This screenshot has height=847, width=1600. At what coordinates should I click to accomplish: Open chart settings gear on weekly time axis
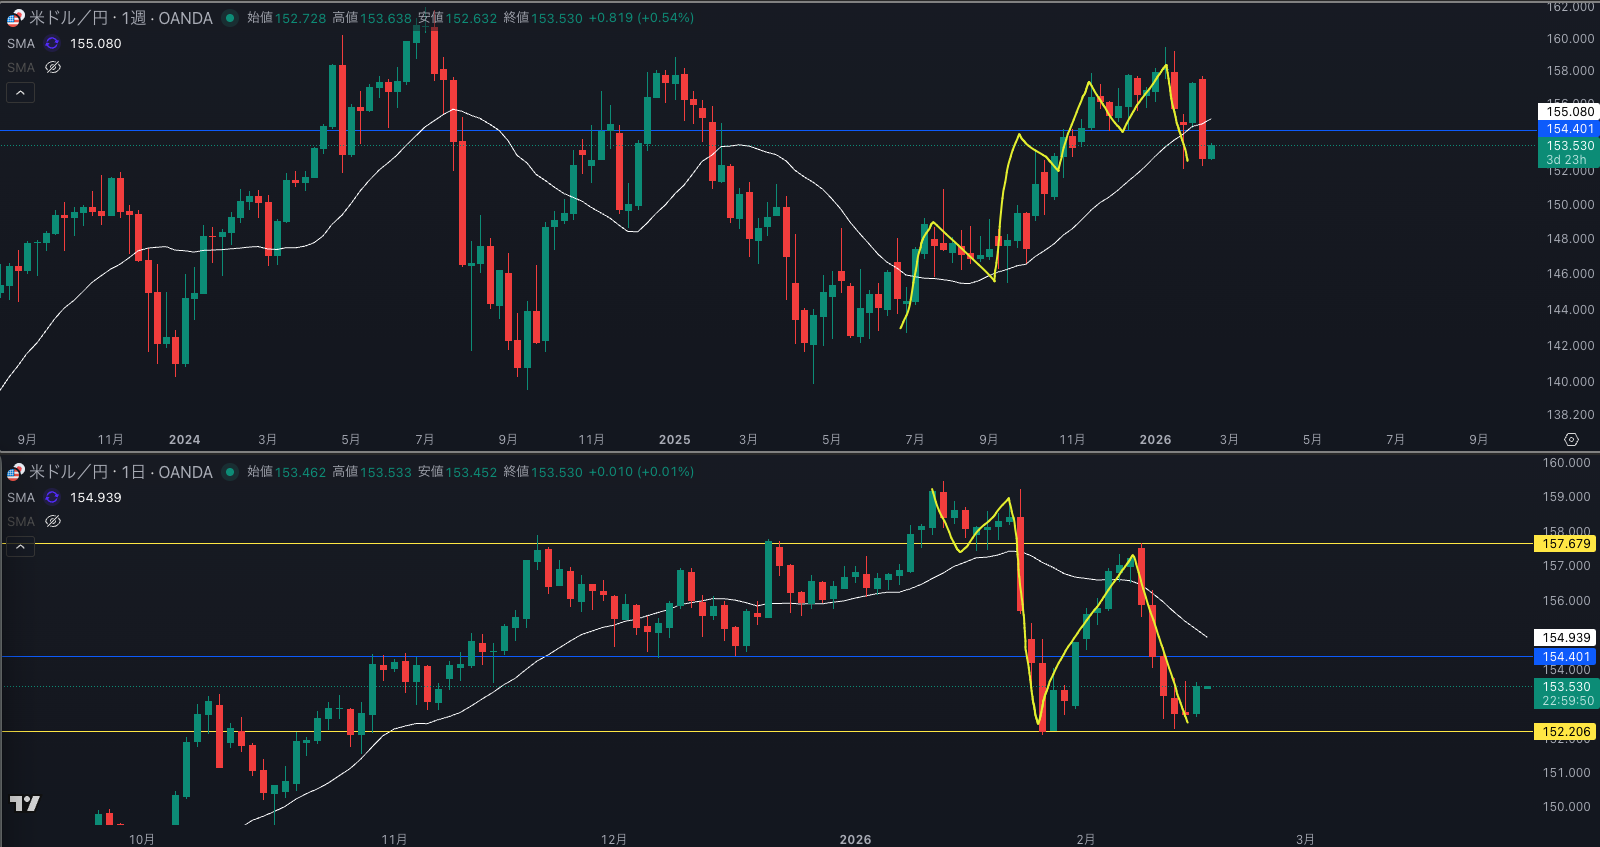(1571, 440)
